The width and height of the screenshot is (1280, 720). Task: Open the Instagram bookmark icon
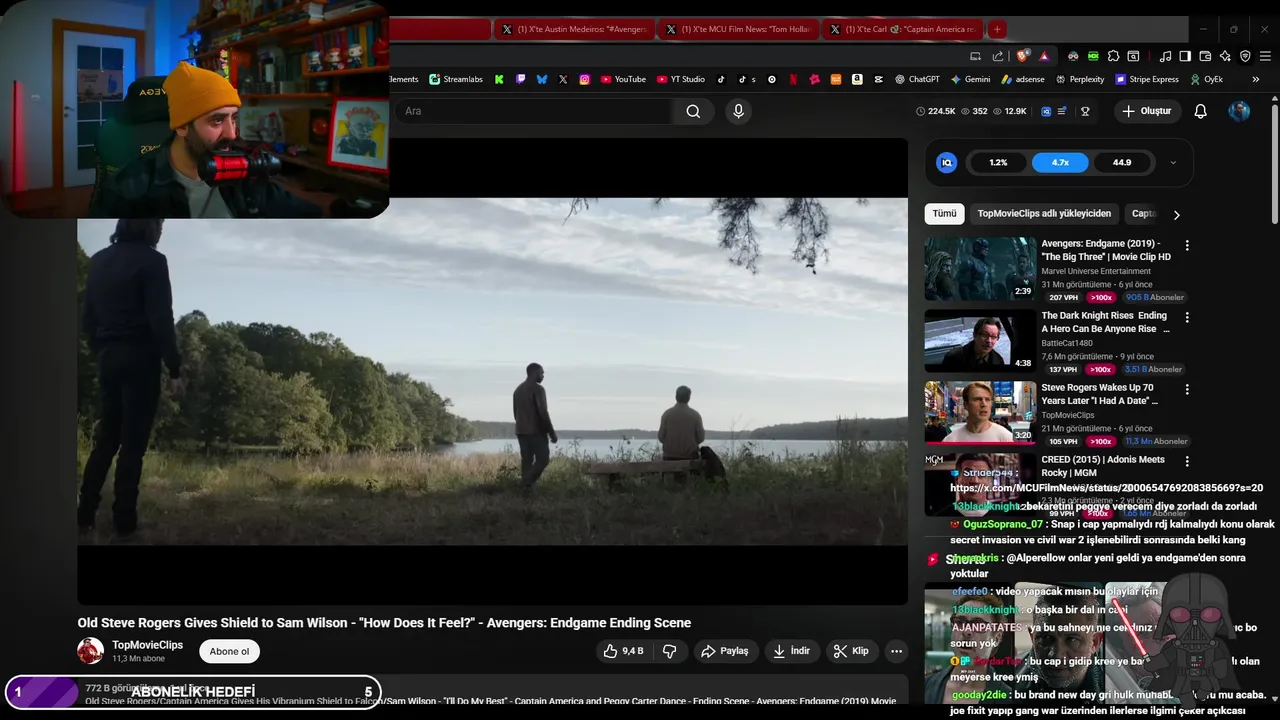point(585,79)
